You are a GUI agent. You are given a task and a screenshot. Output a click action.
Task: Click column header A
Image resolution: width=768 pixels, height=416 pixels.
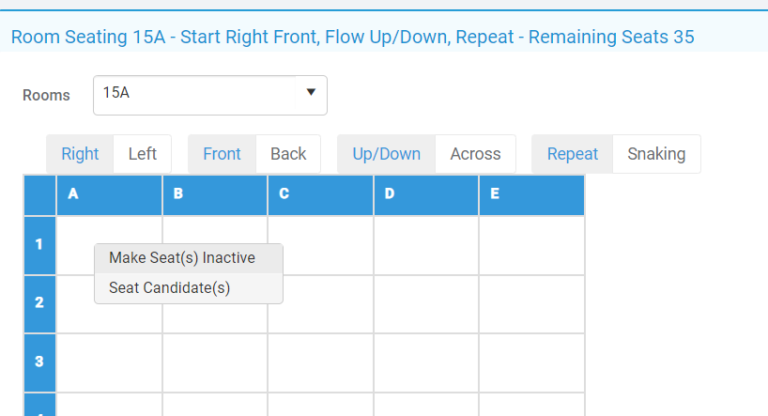(x=109, y=195)
